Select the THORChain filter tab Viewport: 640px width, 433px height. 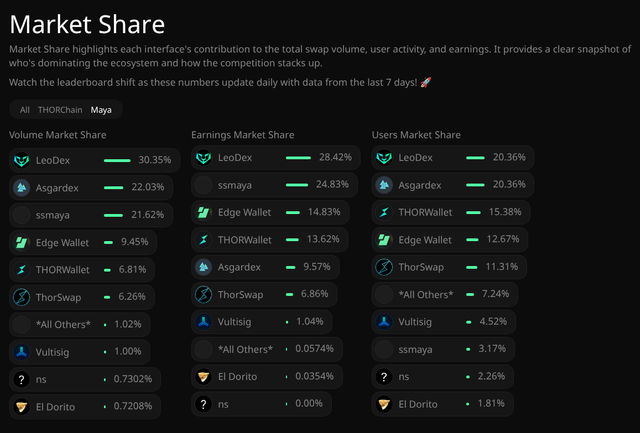point(60,110)
